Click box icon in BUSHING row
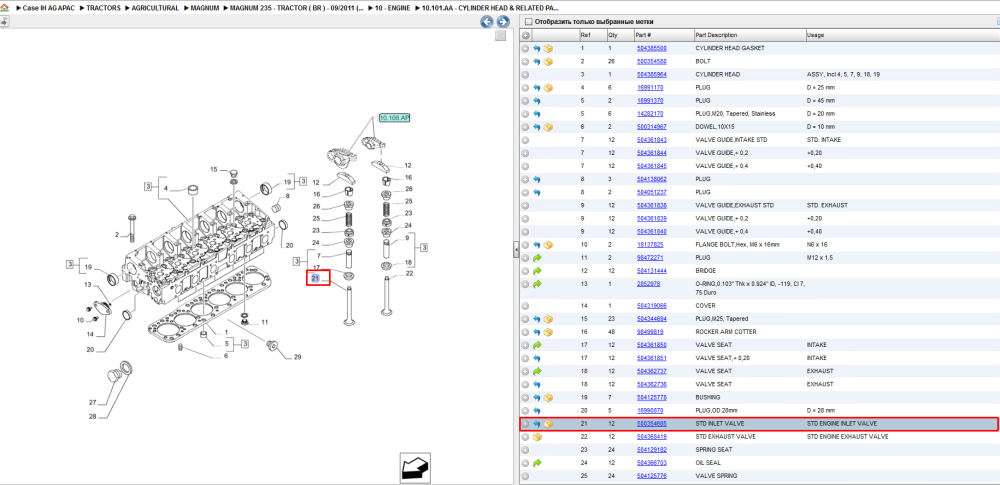The height and width of the screenshot is (485, 1000). (x=548, y=397)
